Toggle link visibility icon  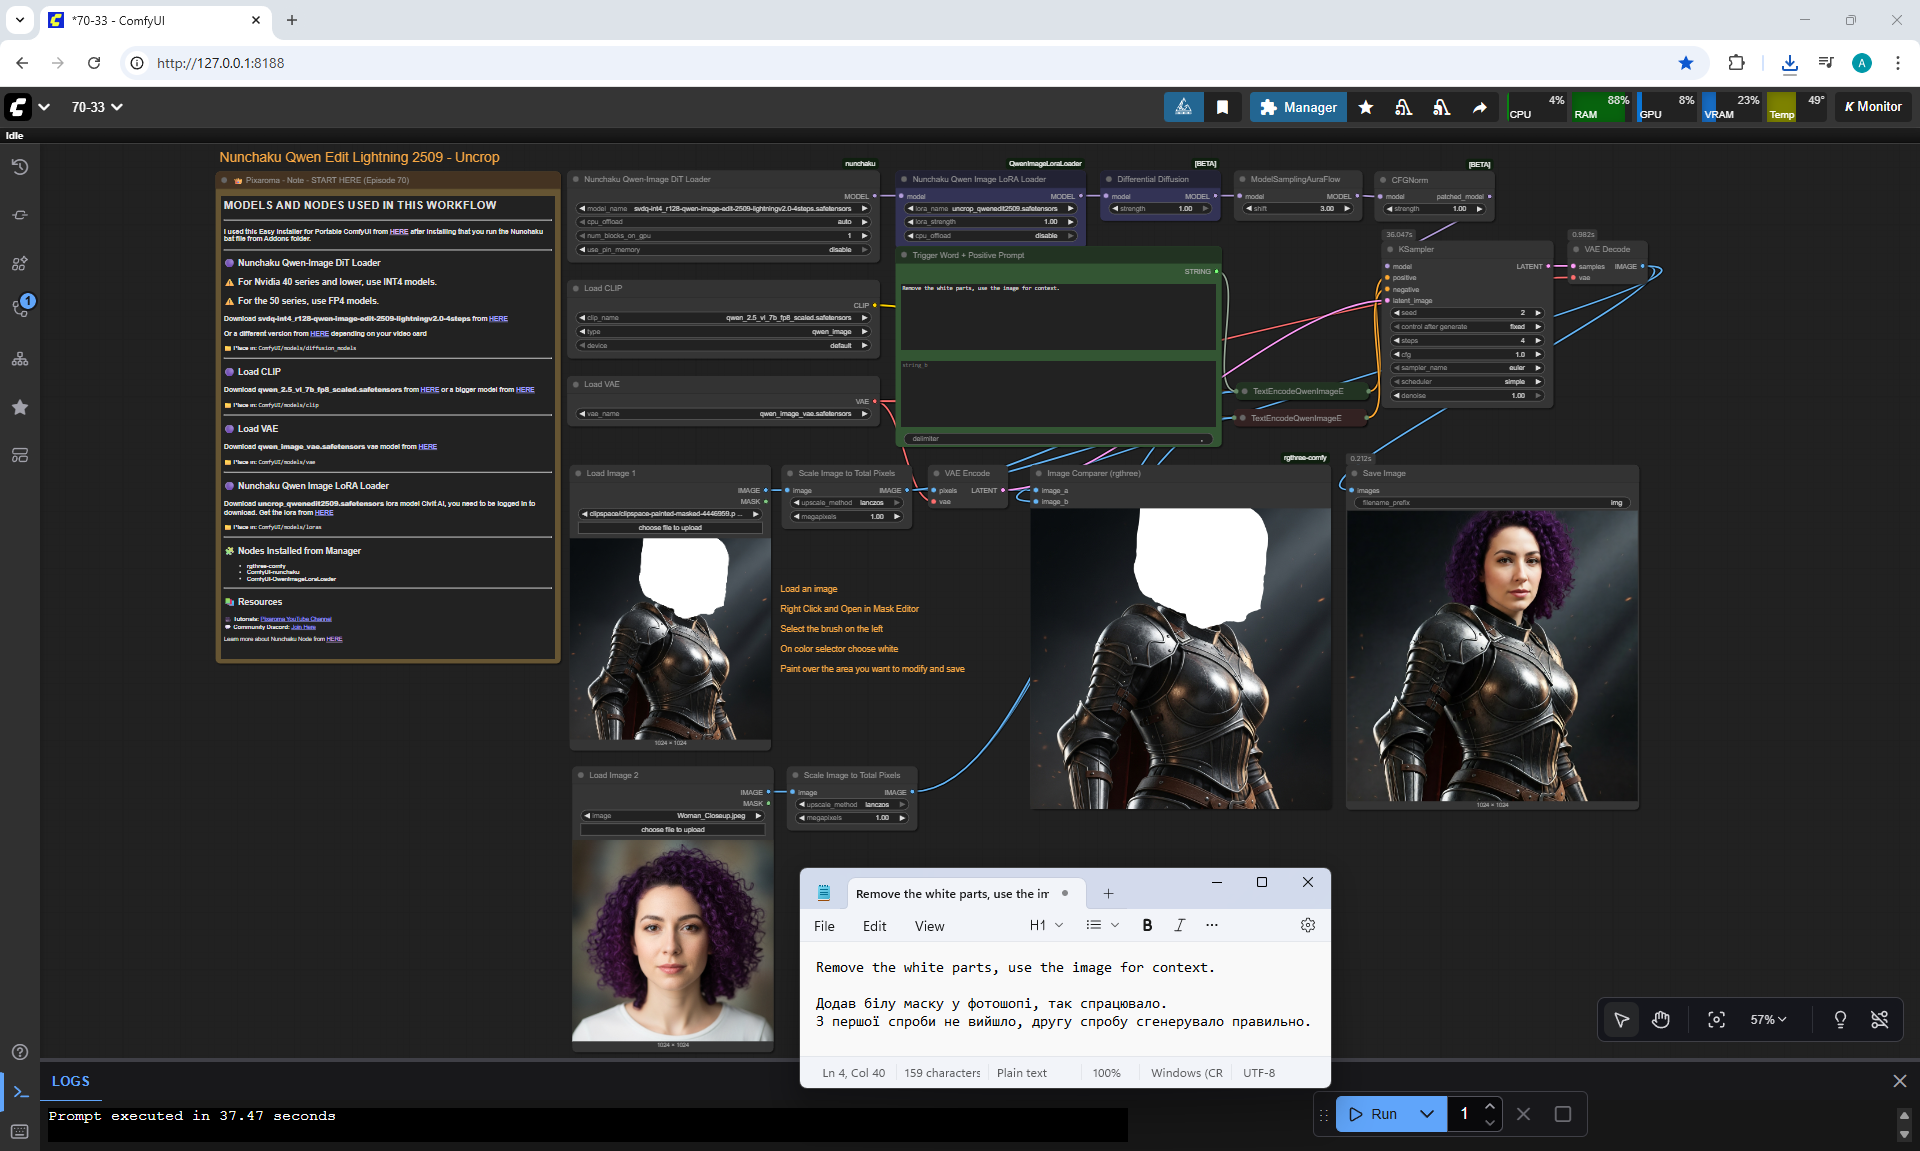pyautogui.click(x=1879, y=1019)
